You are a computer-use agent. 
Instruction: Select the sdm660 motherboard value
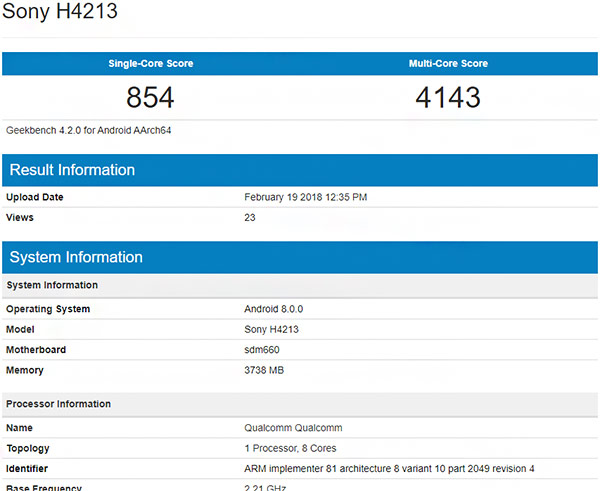click(264, 349)
